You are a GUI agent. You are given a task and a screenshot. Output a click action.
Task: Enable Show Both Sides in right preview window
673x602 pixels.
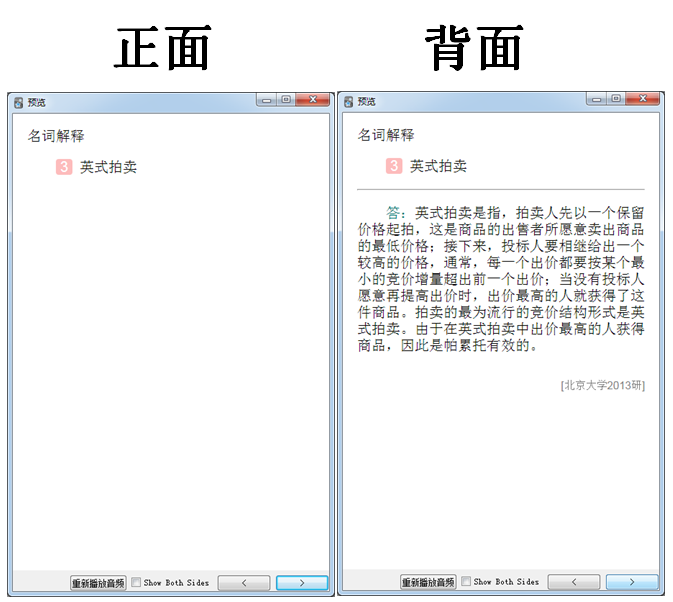click(466, 581)
